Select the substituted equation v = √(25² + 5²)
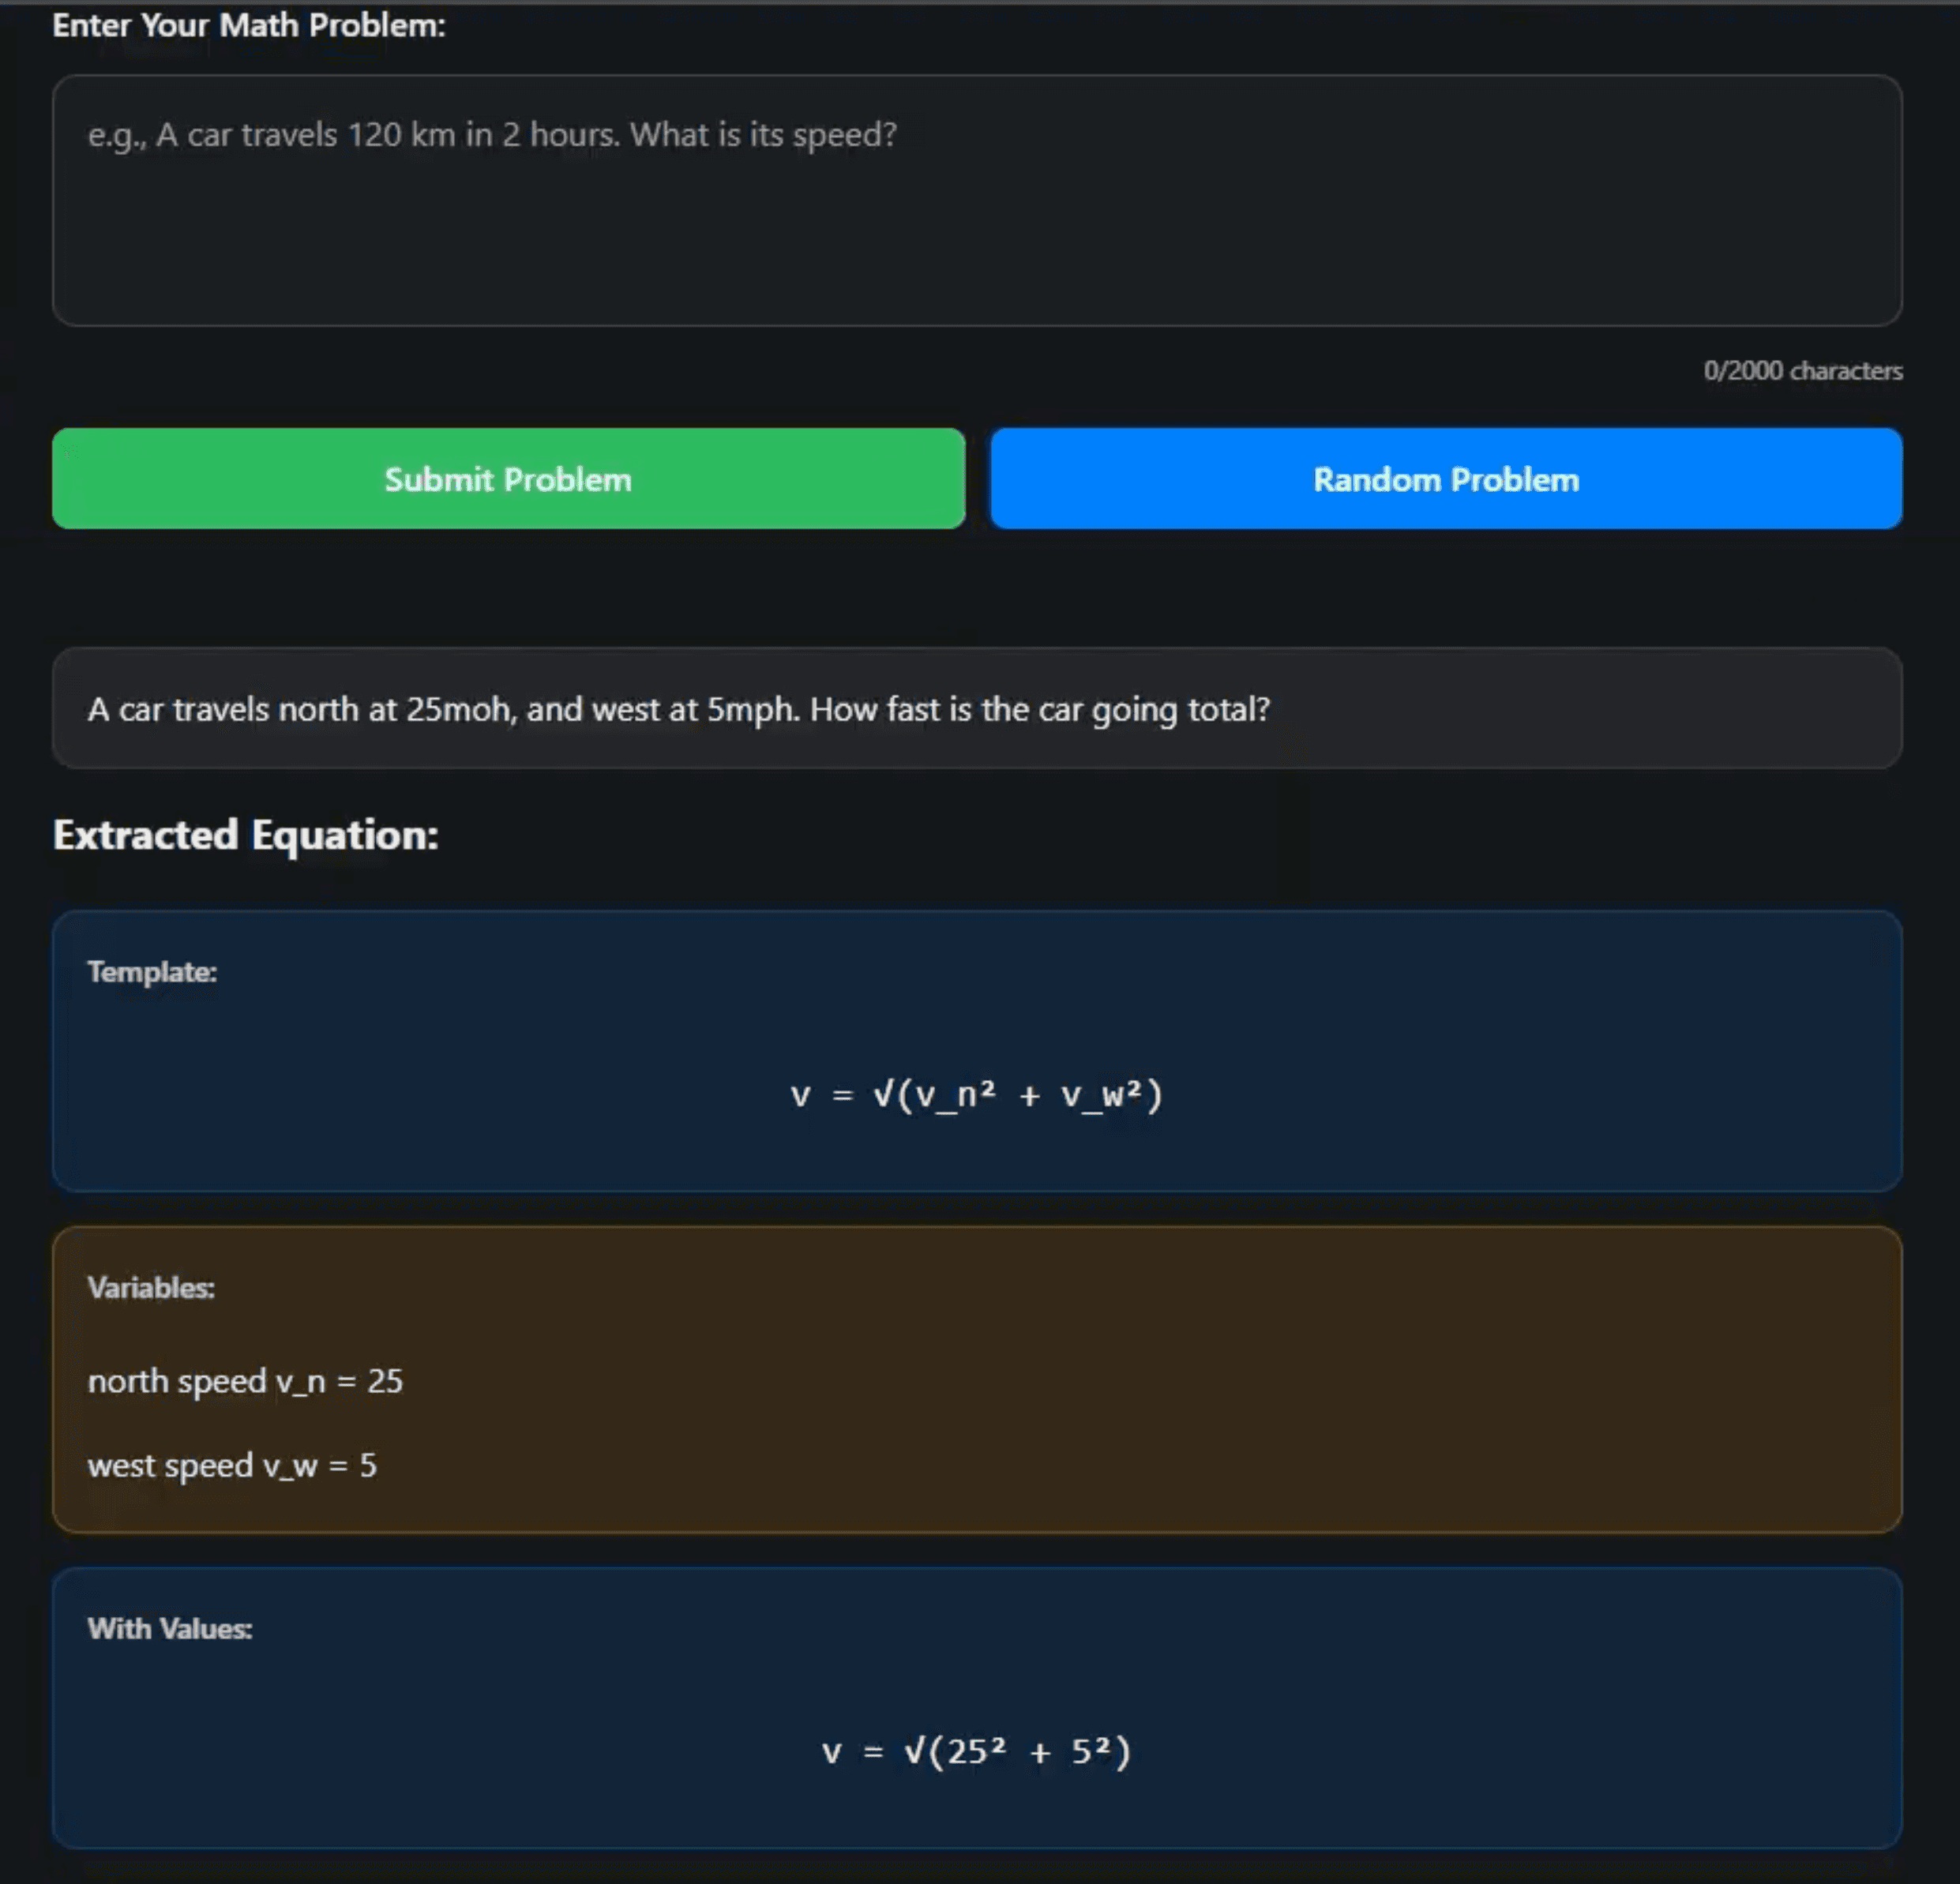 tap(975, 1750)
